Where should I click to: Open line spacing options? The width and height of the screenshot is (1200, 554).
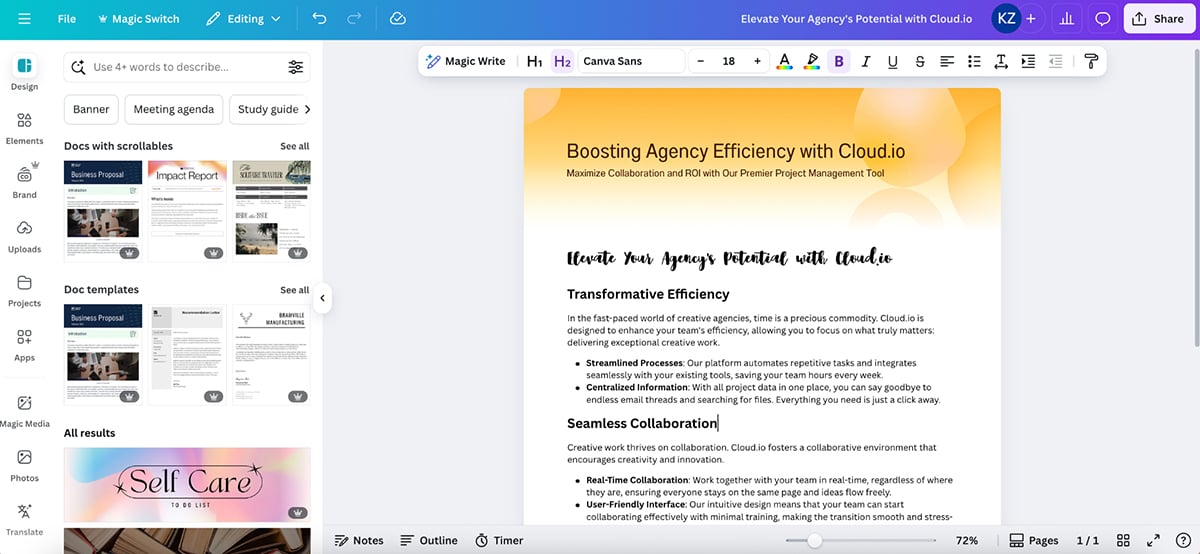coord(1001,61)
